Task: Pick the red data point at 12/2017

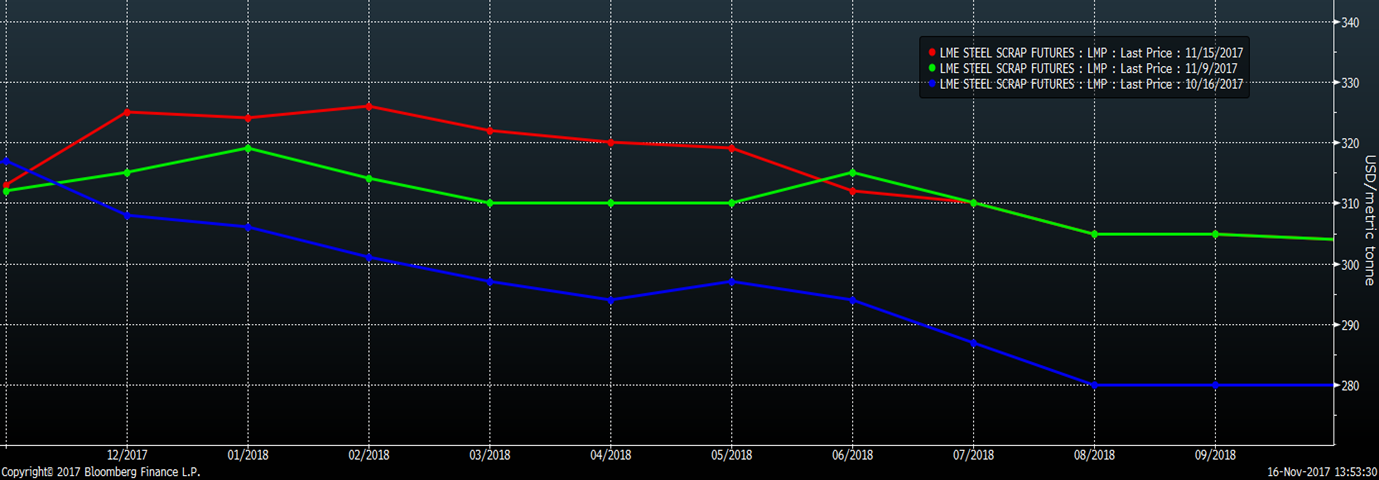Action: pyautogui.click(x=127, y=112)
